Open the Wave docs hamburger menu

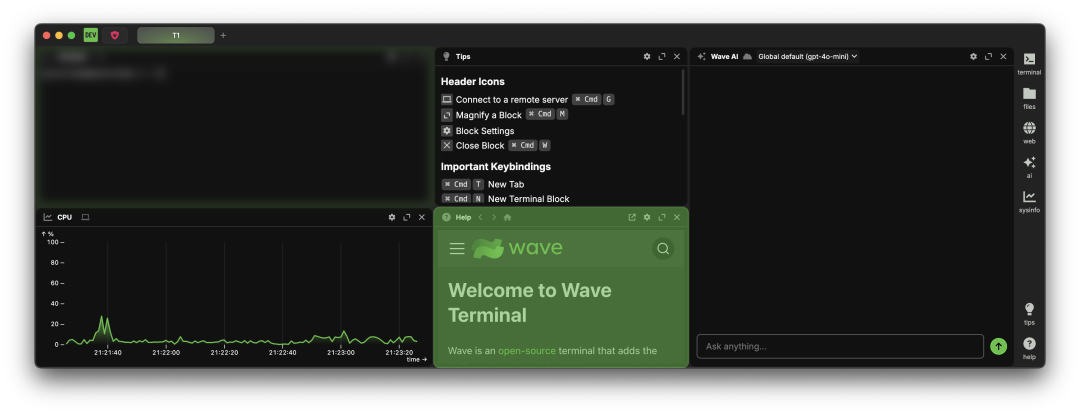457,249
